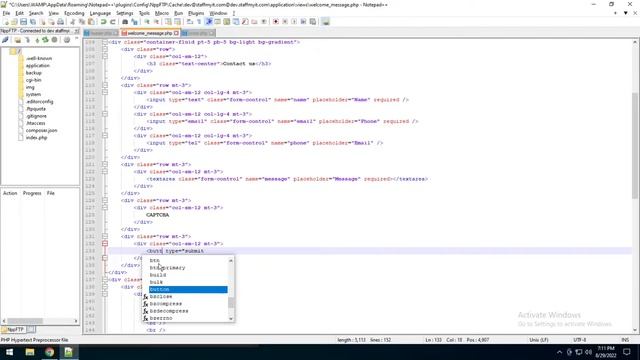Viewport: 640px width, 360px height.
Task: Click the New file toolbar icon
Action: click(5, 22)
